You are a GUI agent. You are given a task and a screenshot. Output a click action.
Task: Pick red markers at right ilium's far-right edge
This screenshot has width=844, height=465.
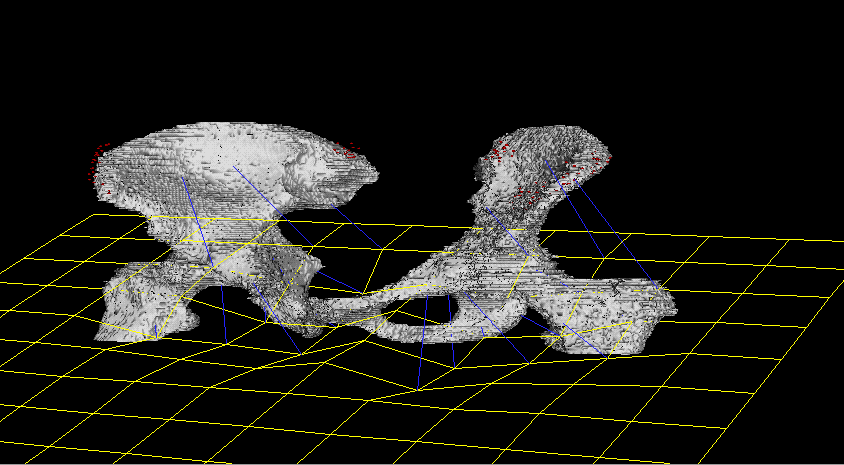598,157
